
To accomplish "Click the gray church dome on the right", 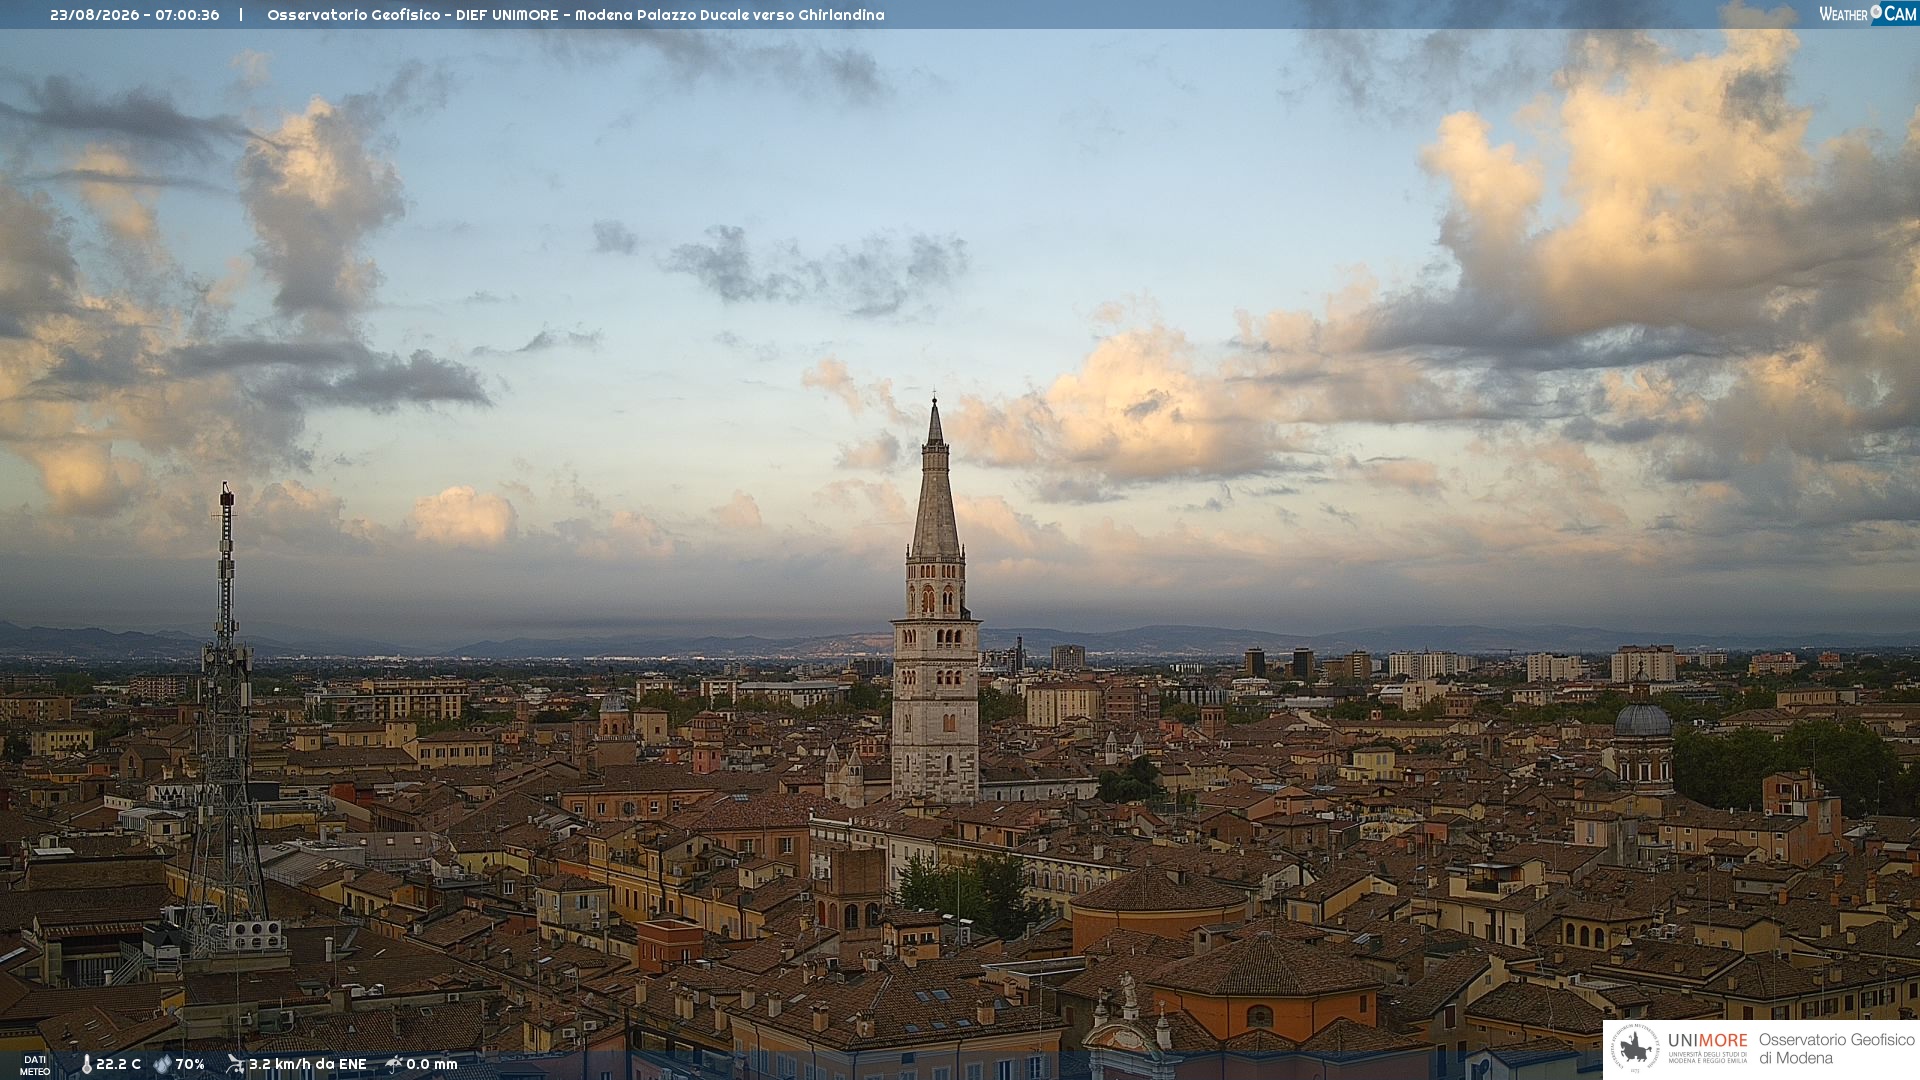I will click(x=1643, y=720).
